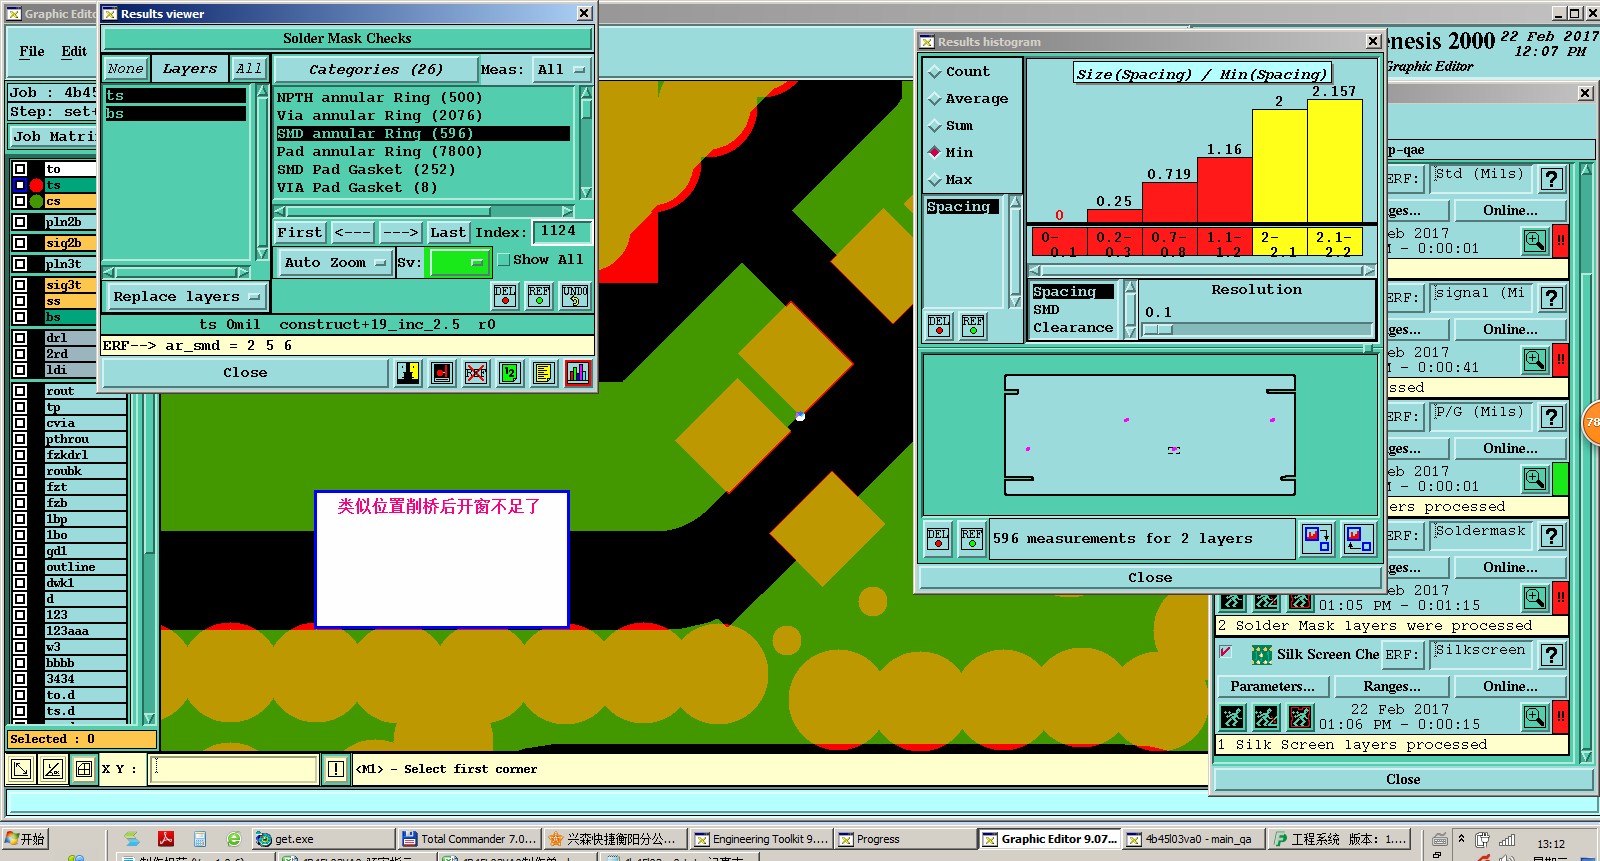Move the Resolution slider in histogram
Image resolution: width=1600 pixels, height=861 pixels.
point(1157,329)
